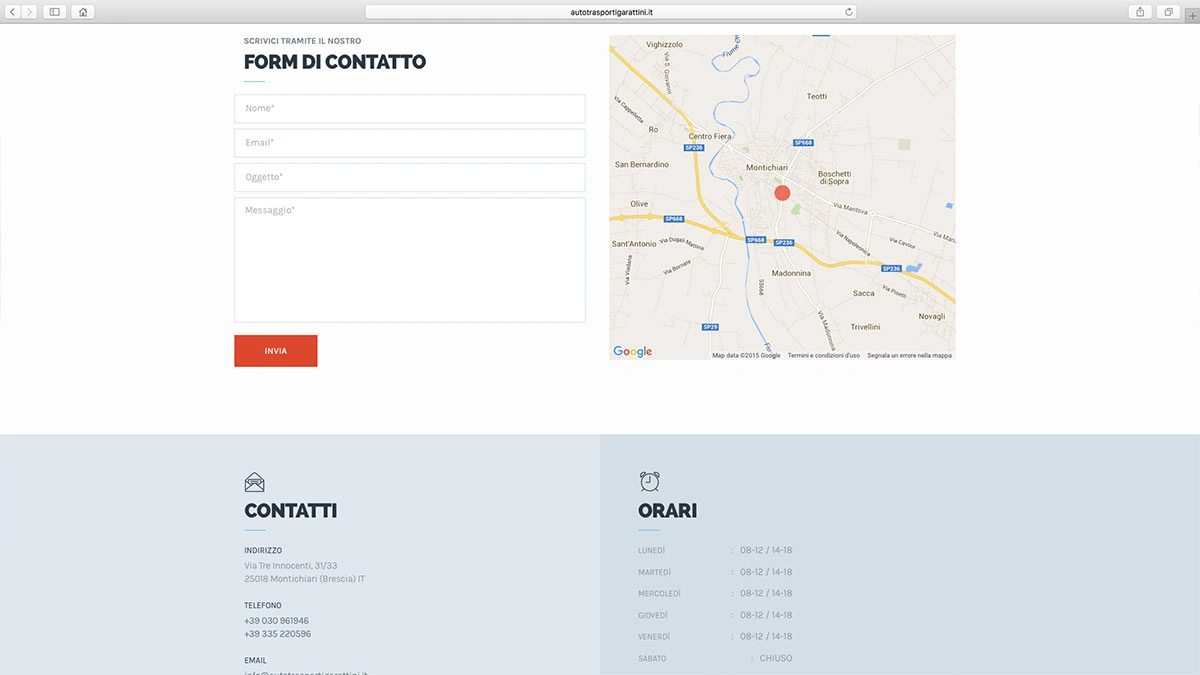Click the Venerdì hours row

click(x=715, y=637)
